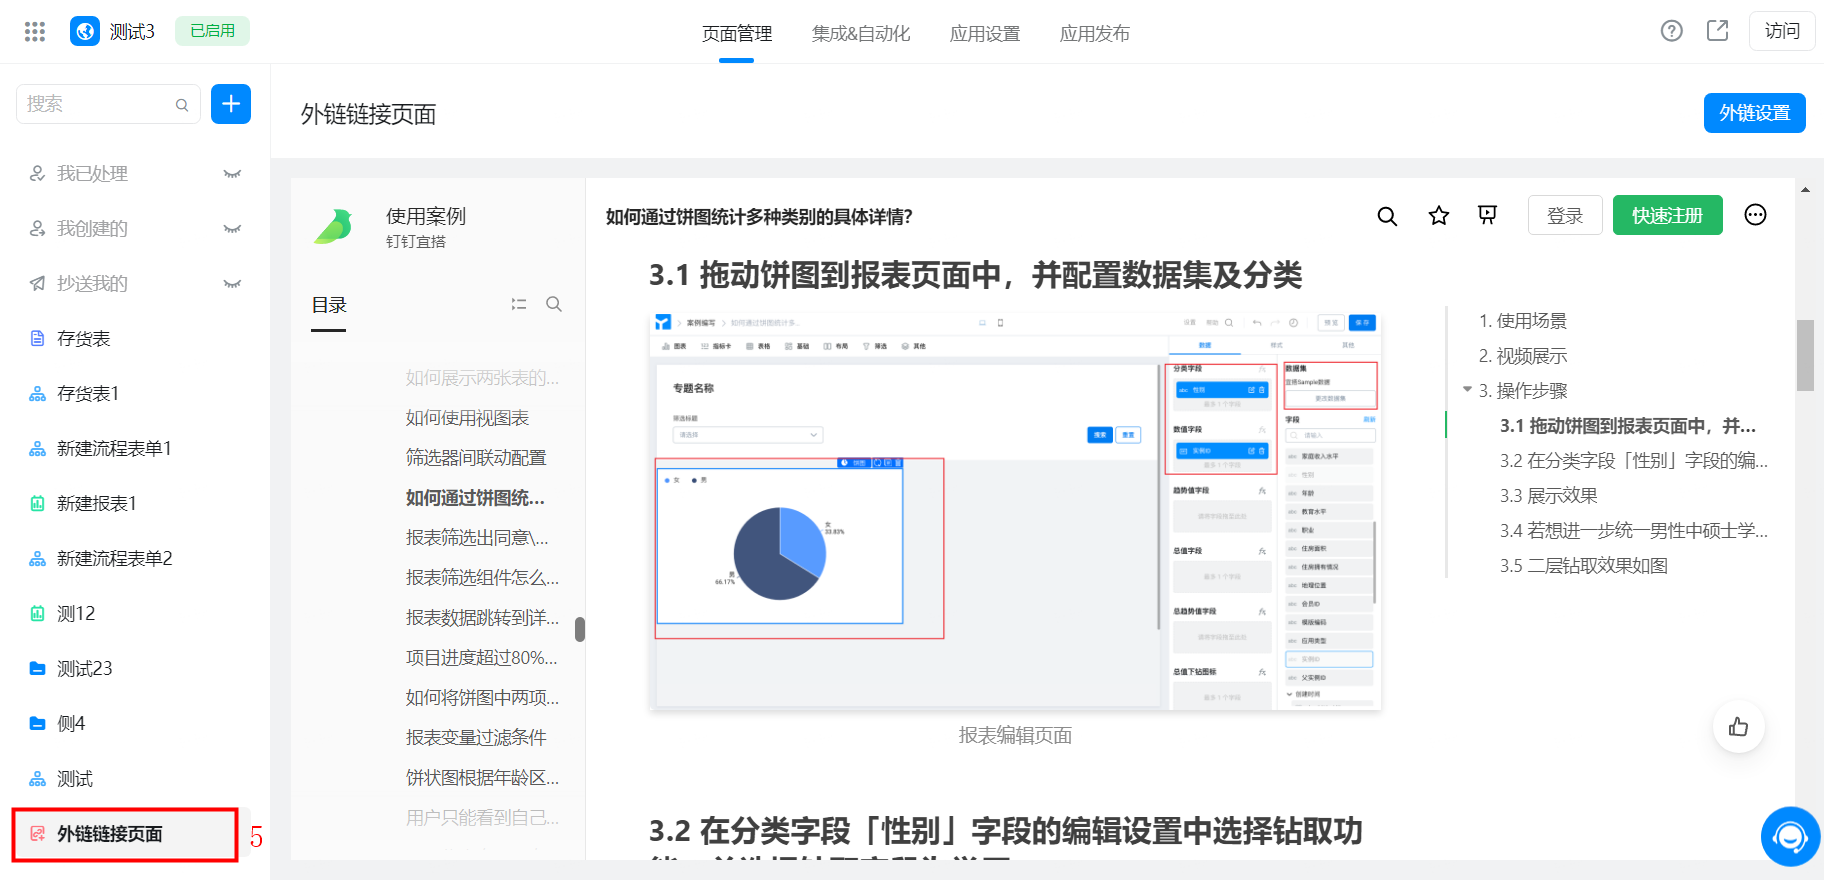Open the more options ellipsis icon
This screenshot has width=1824, height=880.
tap(1755, 215)
